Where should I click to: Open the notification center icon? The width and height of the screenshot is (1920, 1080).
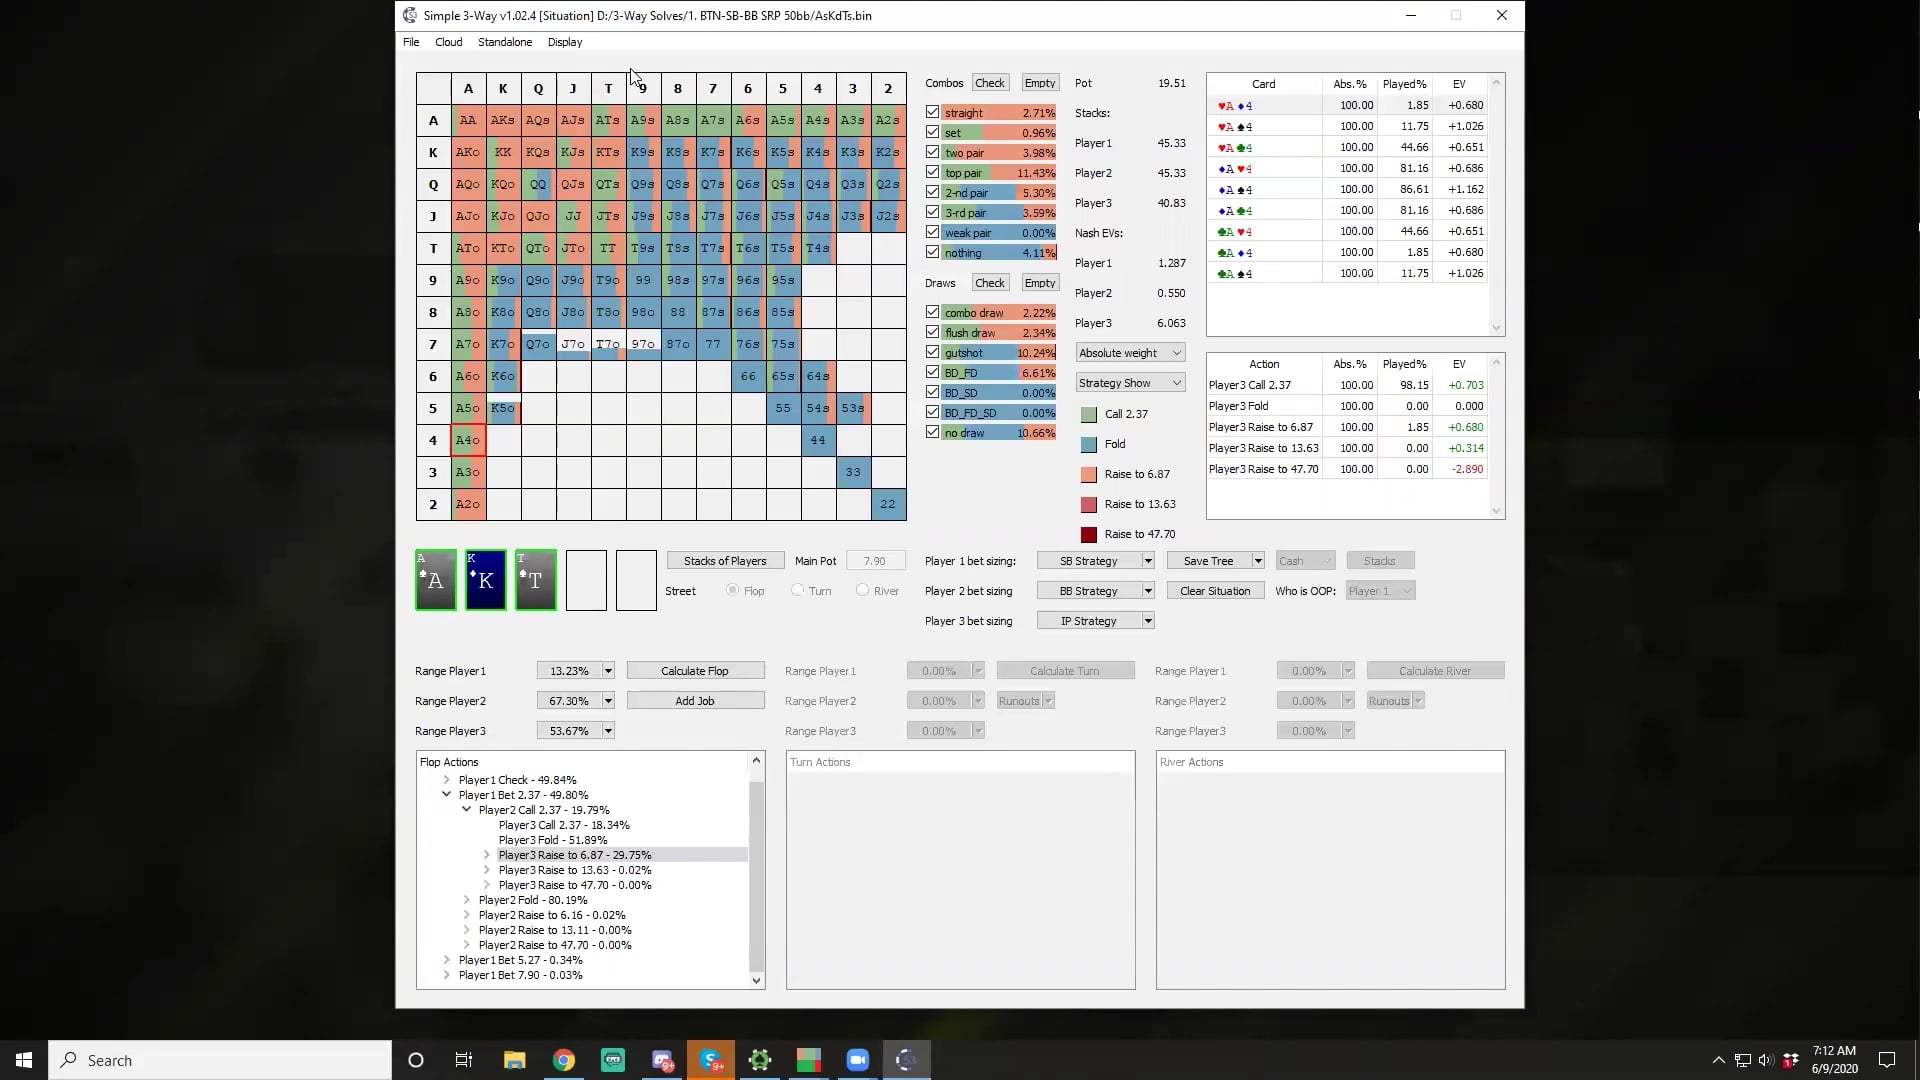tap(1887, 1060)
